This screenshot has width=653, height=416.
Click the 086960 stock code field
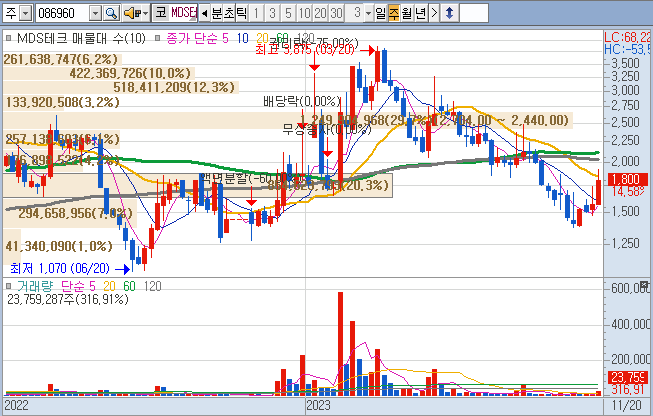tap(62, 13)
